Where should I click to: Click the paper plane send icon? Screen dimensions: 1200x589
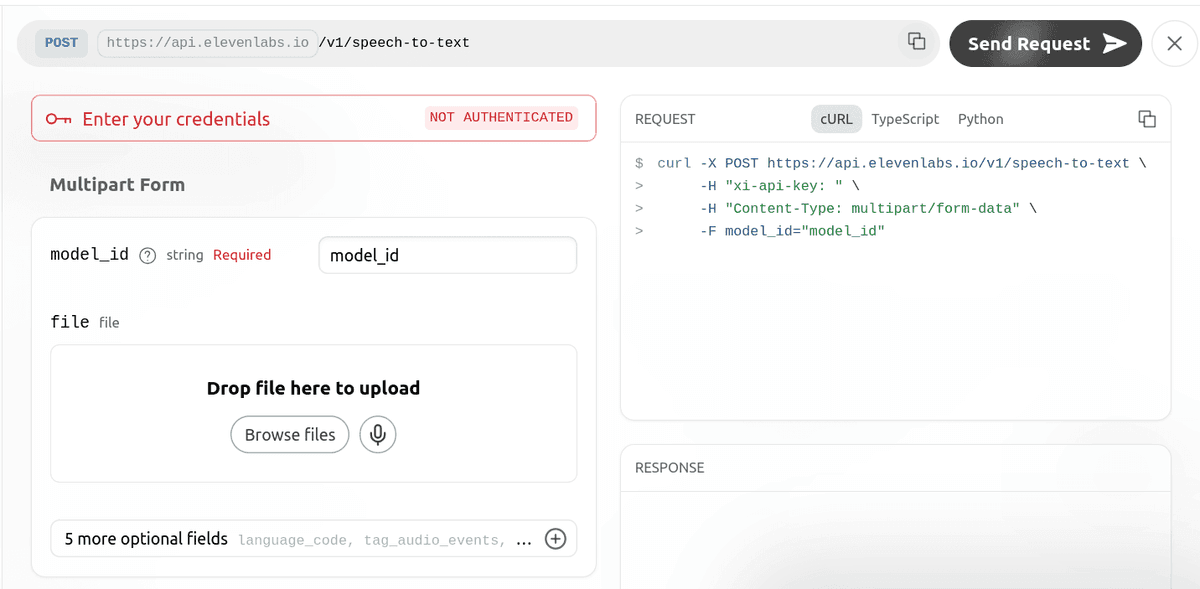[1114, 44]
